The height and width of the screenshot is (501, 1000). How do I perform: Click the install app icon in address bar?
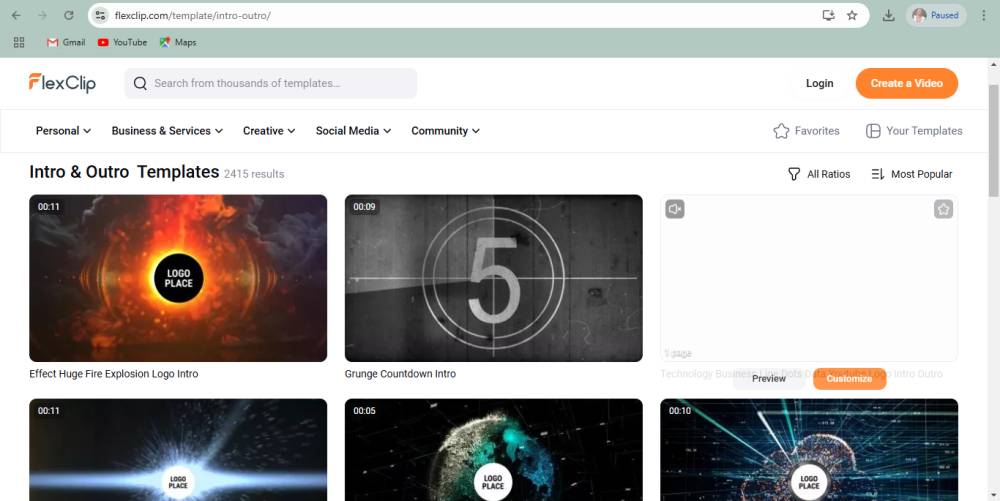828,15
